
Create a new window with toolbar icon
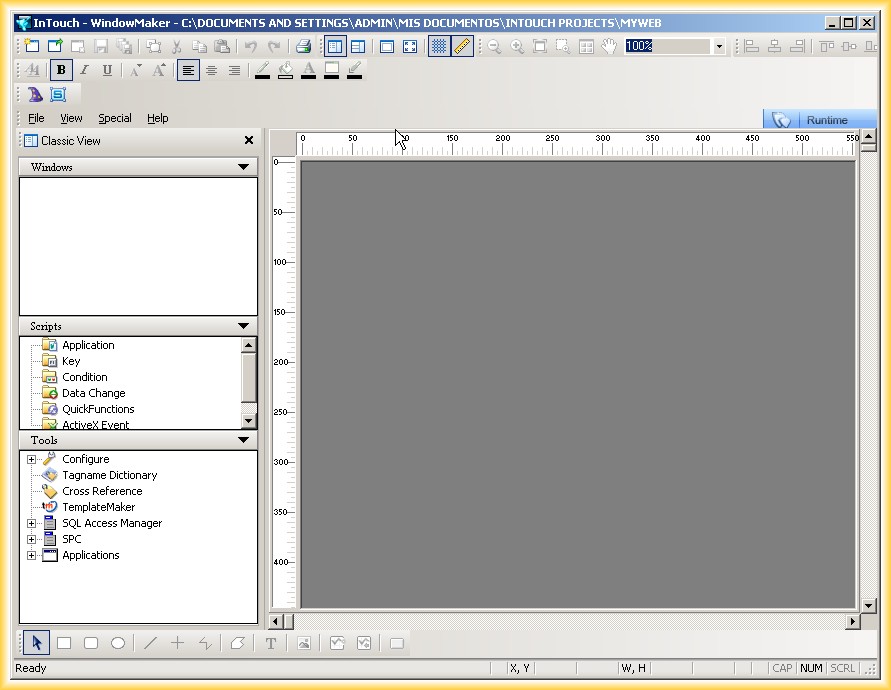[x=32, y=46]
